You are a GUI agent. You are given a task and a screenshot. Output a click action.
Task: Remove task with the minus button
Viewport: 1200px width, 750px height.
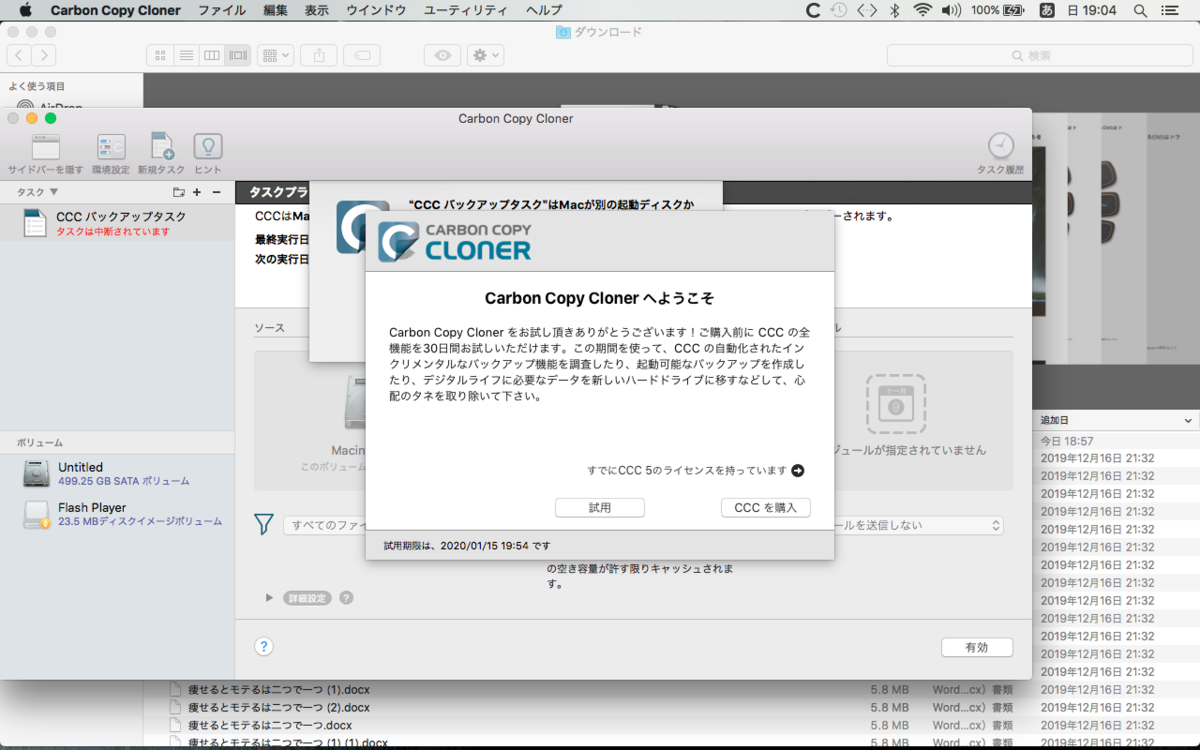(x=216, y=192)
